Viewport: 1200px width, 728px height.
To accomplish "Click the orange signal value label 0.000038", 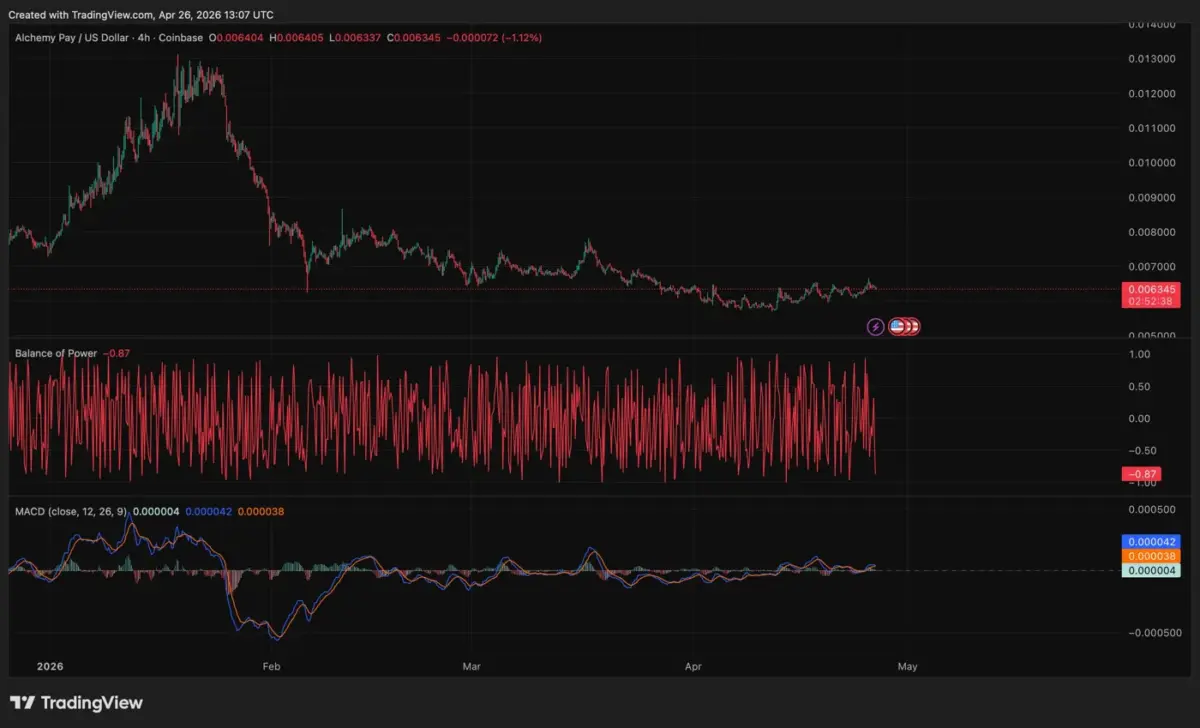I will point(1153,556).
